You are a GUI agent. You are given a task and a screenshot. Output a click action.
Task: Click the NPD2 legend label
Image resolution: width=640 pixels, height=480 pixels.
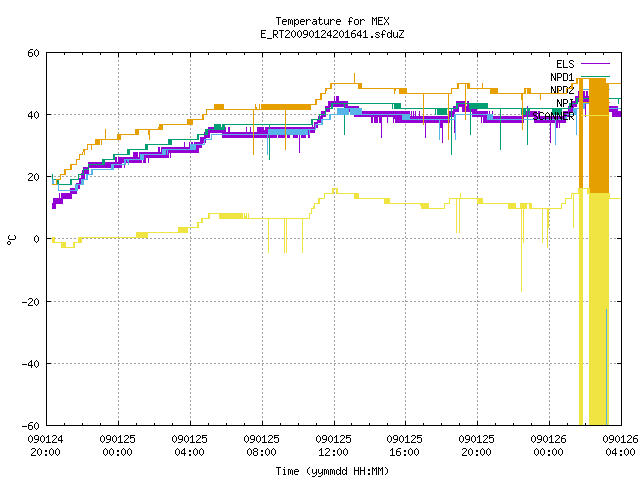(x=562, y=90)
